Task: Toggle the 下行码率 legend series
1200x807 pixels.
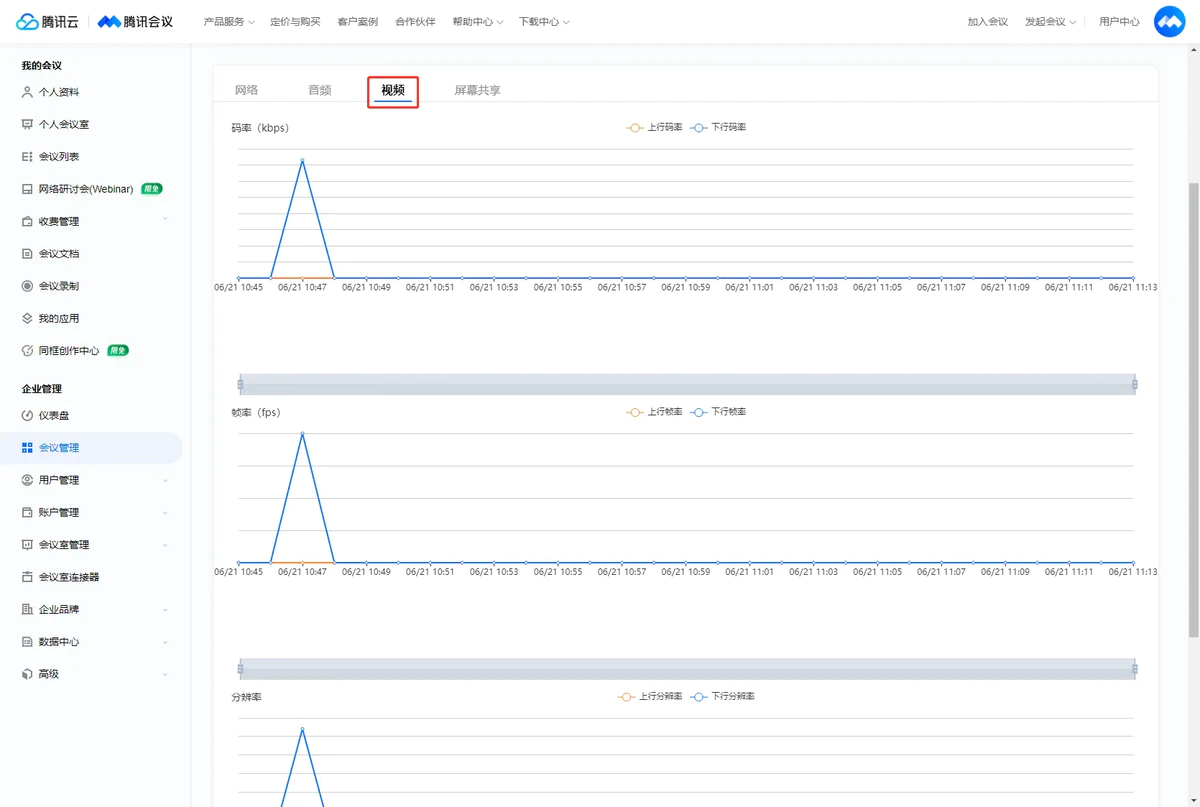Action: (718, 128)
